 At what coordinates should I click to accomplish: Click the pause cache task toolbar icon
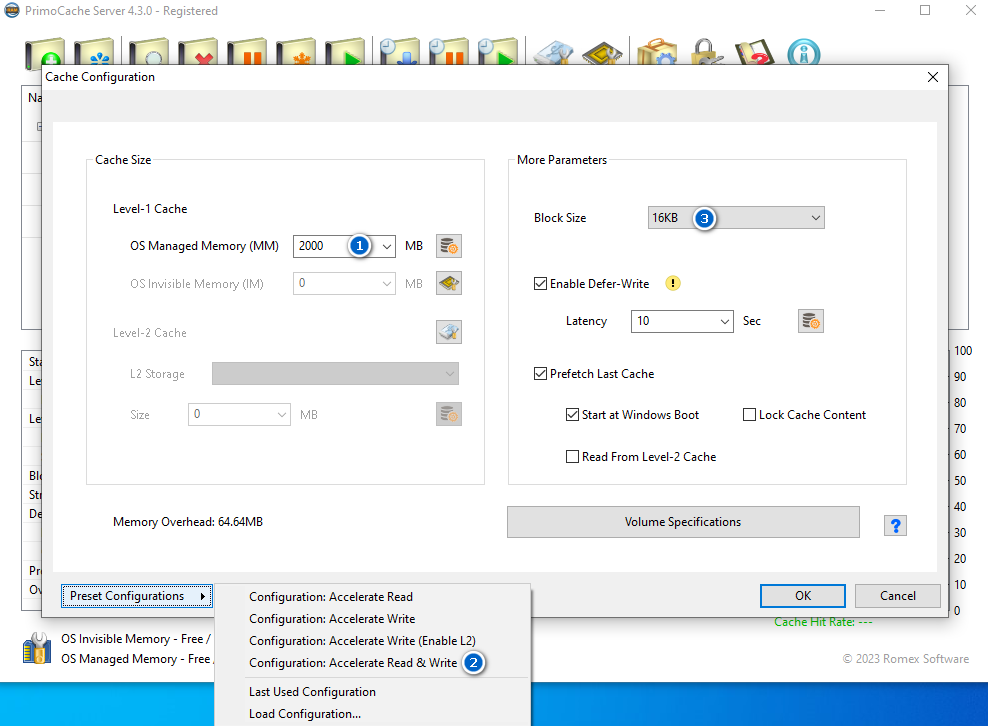click(x=247, y=52)
